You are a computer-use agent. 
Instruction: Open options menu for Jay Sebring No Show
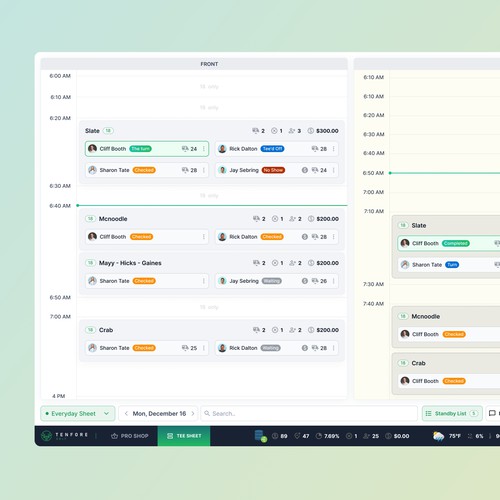(333, 170)
